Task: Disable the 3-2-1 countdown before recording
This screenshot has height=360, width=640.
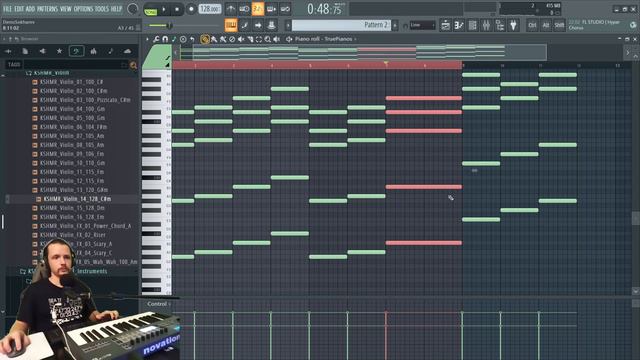Action: (258, 9)
